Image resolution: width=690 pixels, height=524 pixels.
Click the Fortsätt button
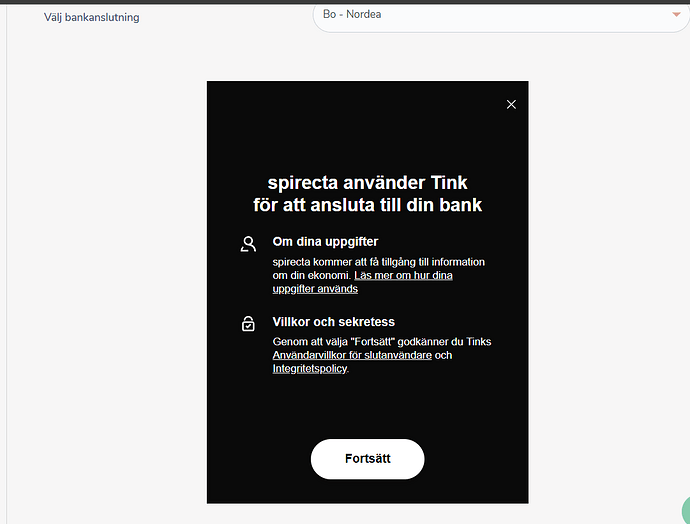[367, 458]
